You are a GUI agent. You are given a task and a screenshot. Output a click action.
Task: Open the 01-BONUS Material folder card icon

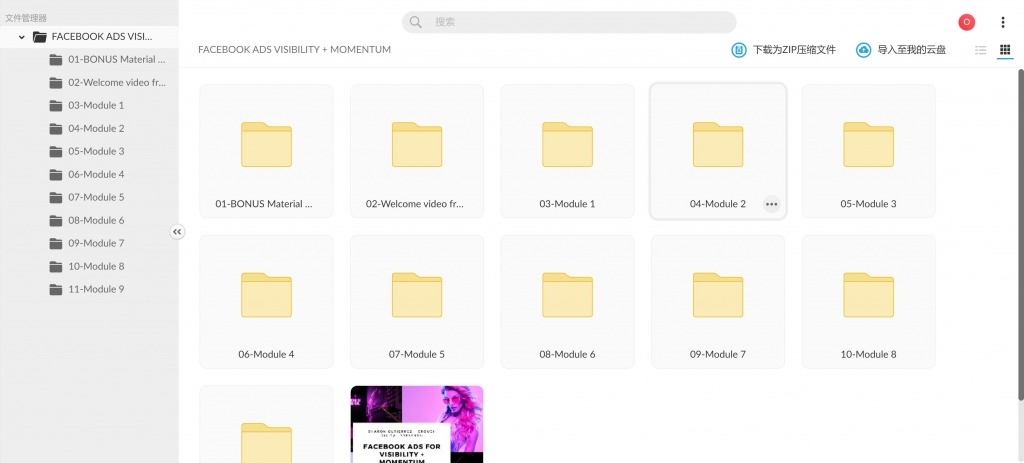[x=266, y=144]
